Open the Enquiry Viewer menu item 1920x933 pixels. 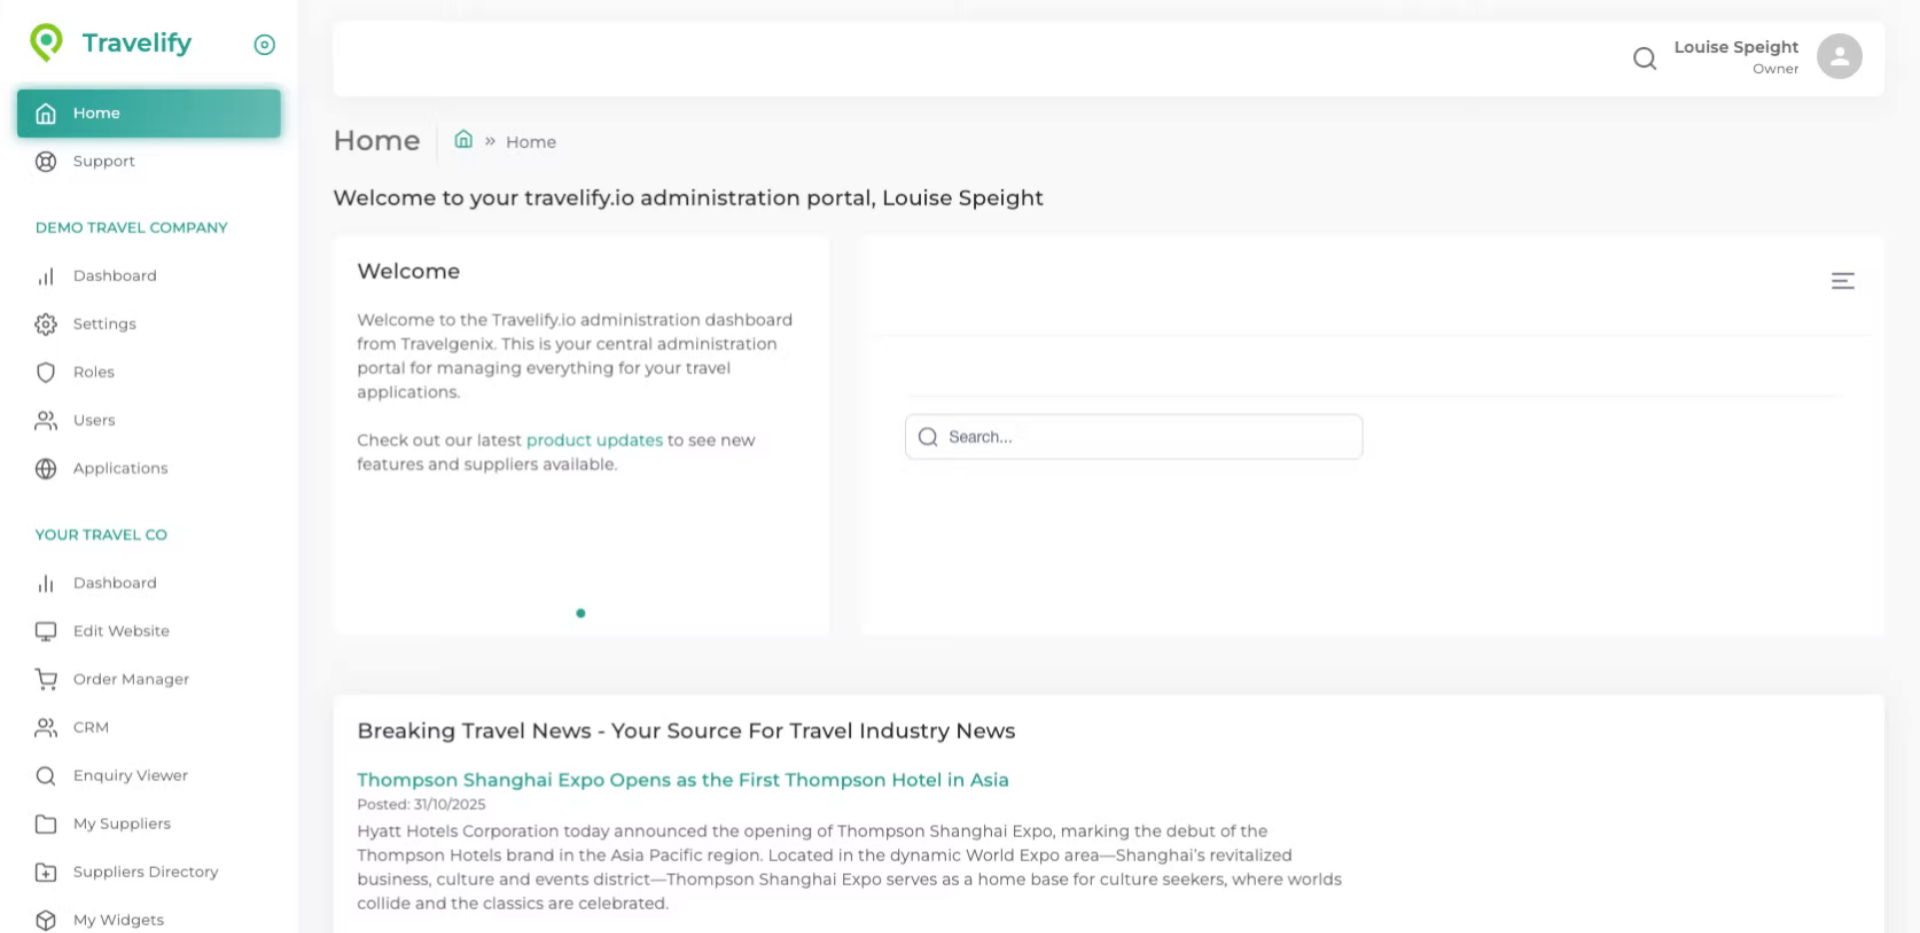coord(130,775)
